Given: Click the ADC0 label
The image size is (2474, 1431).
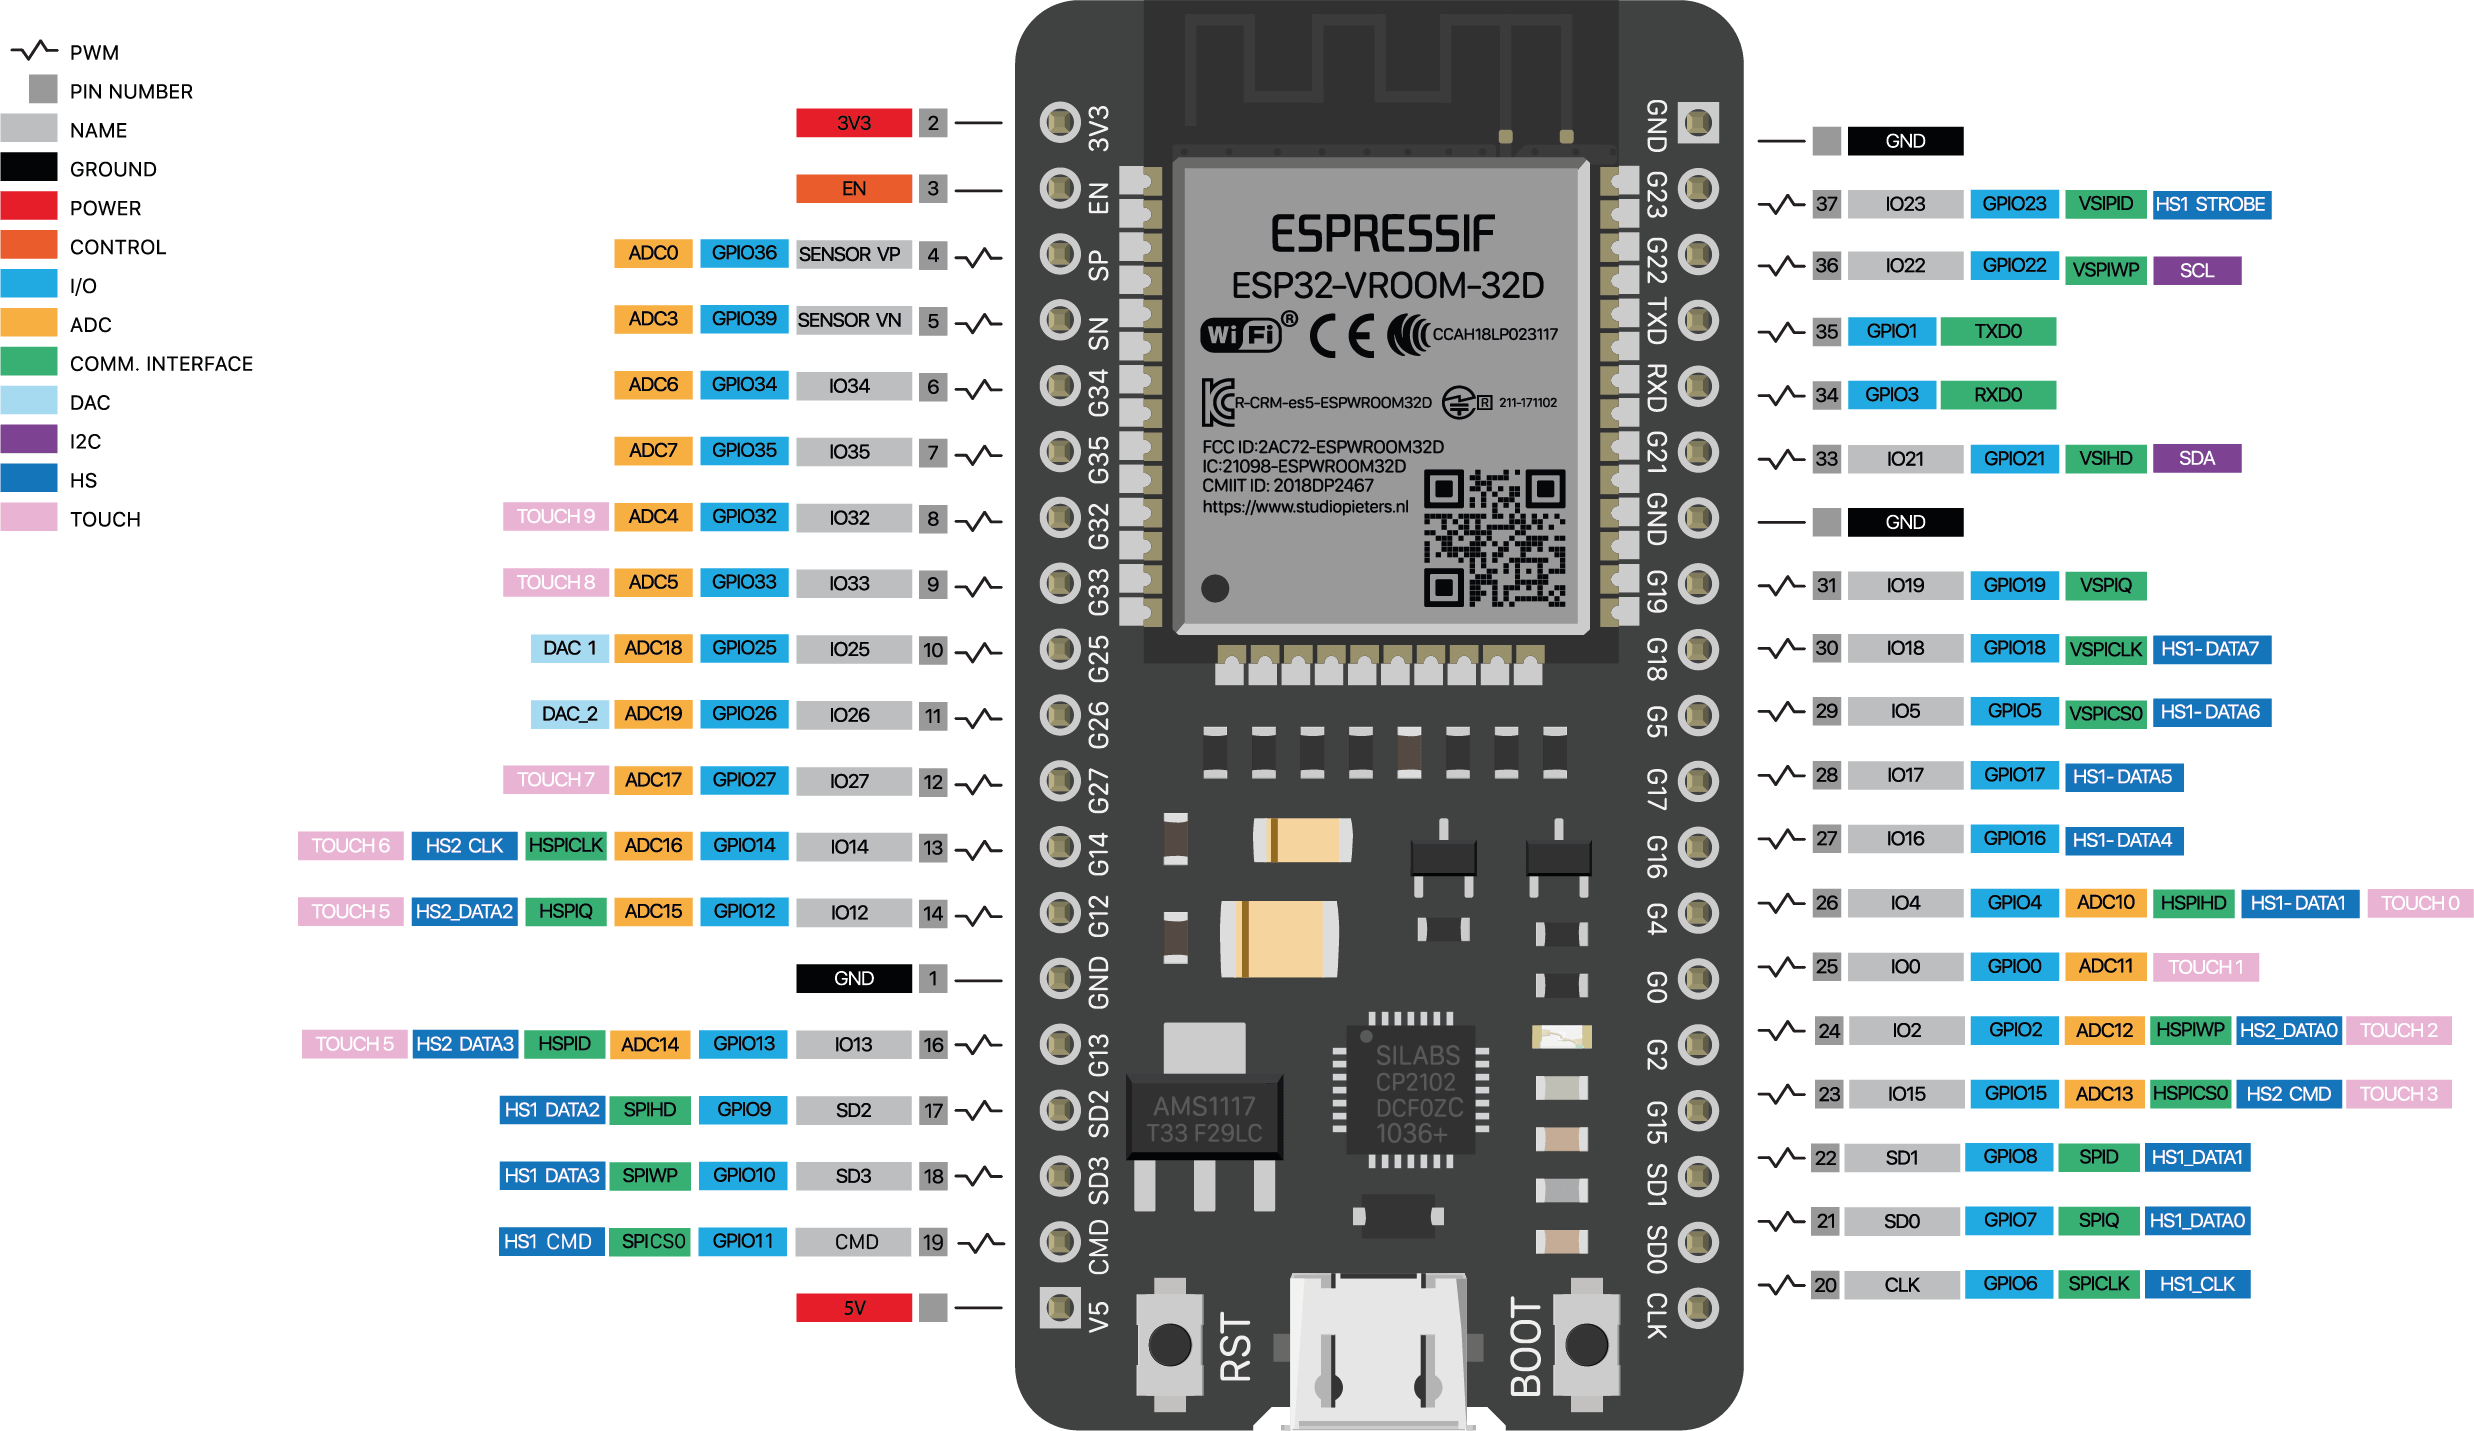Looking at the screenshot, I should coord(653,253).
